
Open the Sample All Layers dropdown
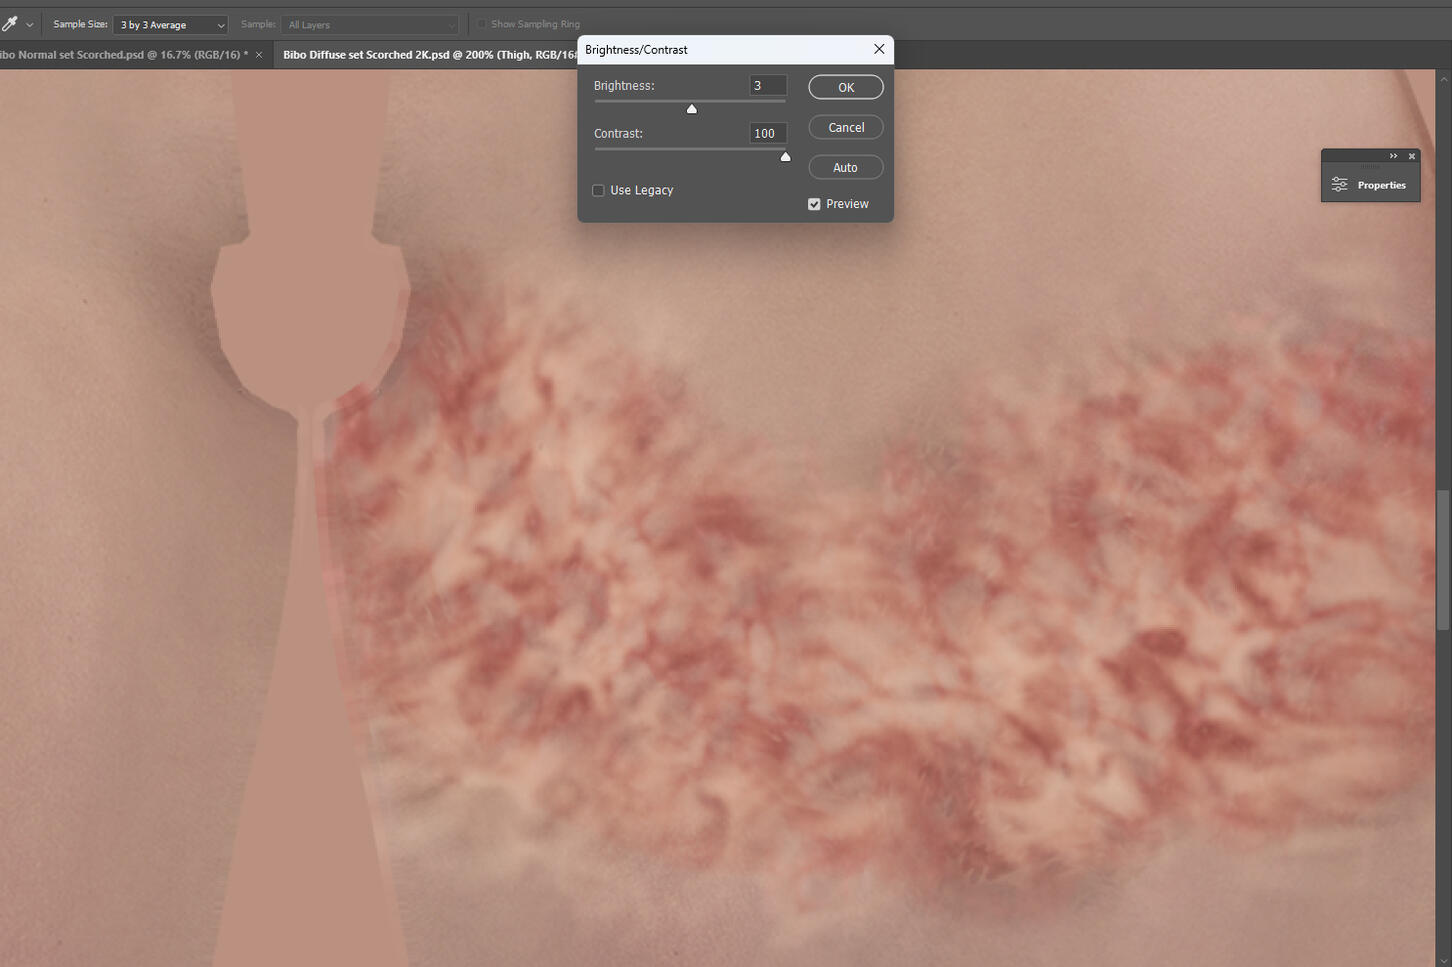369,25
